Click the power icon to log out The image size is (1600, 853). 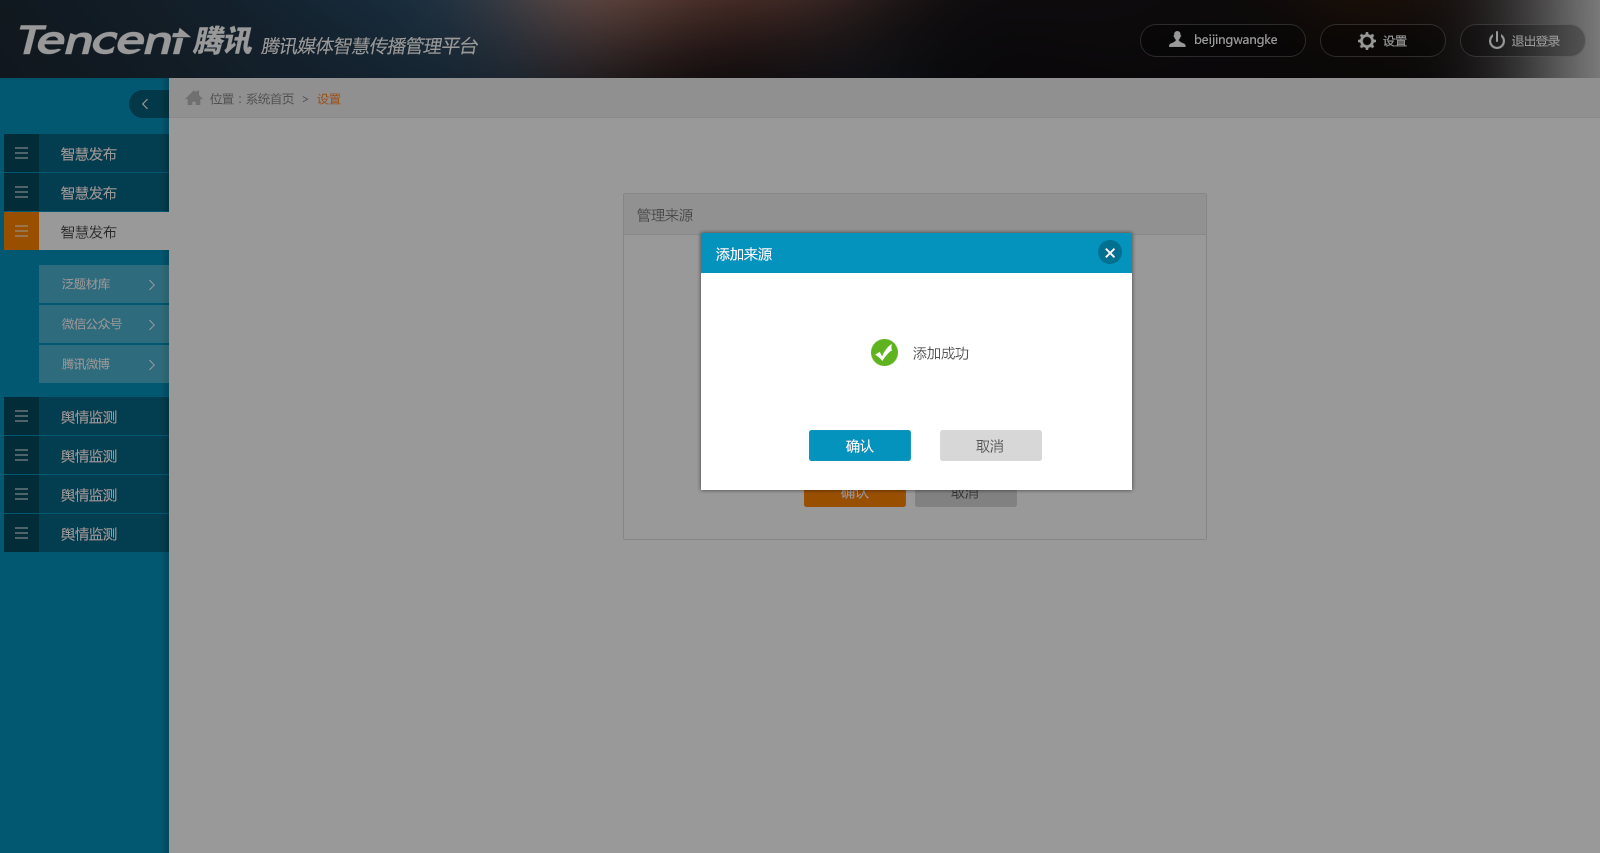[x=1497, y=41]
